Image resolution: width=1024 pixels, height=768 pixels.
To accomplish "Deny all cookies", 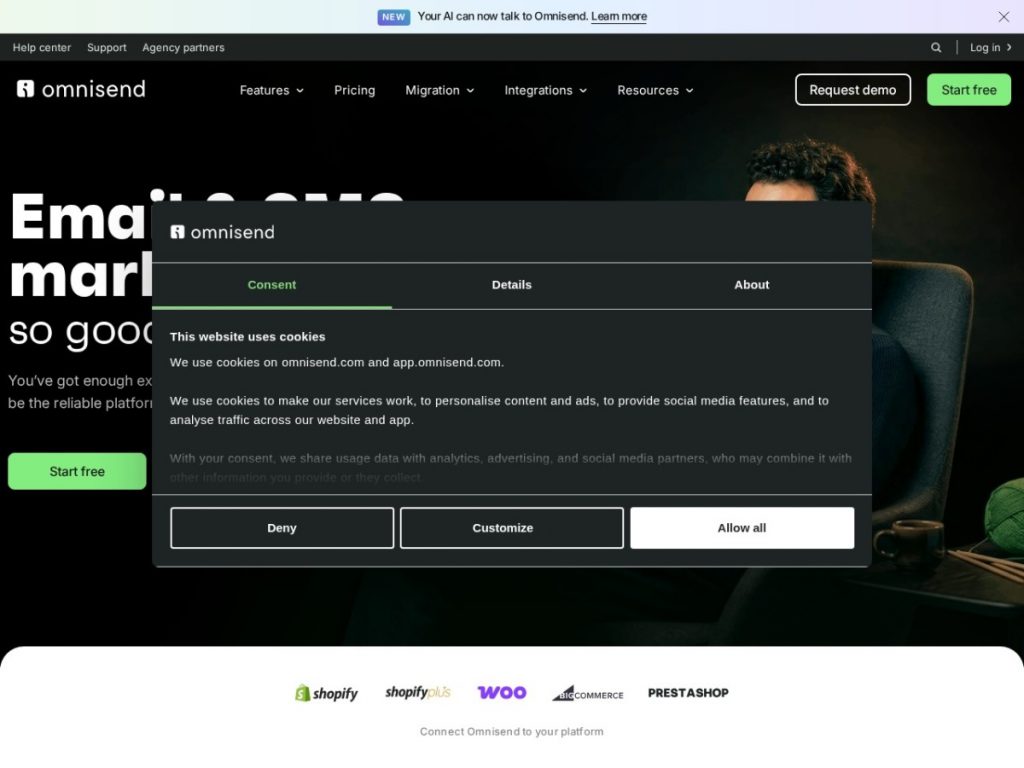I will click(282, 528).
